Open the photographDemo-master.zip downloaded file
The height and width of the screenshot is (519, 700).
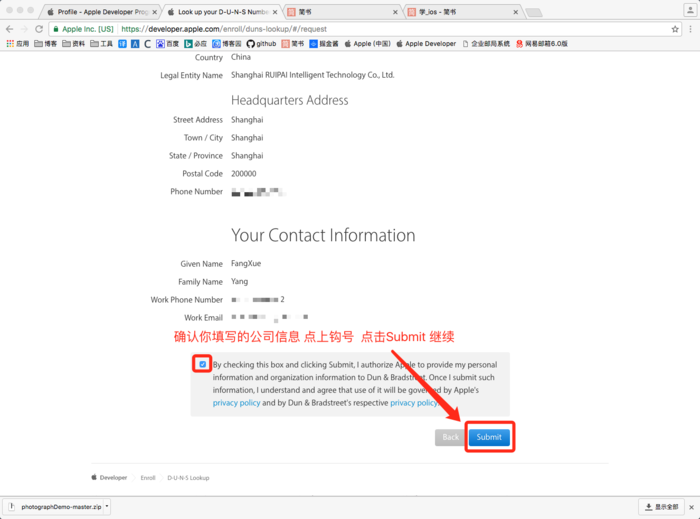point(55,507)
